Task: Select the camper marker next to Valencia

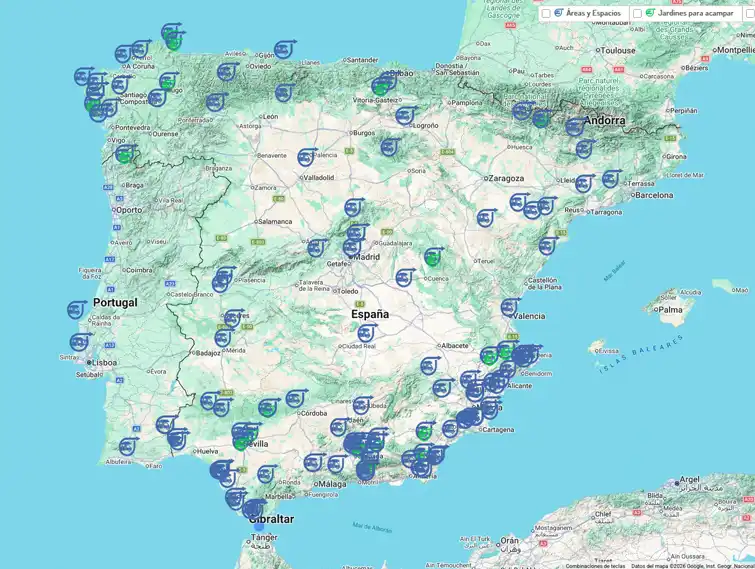Action: tap(509, 307)
